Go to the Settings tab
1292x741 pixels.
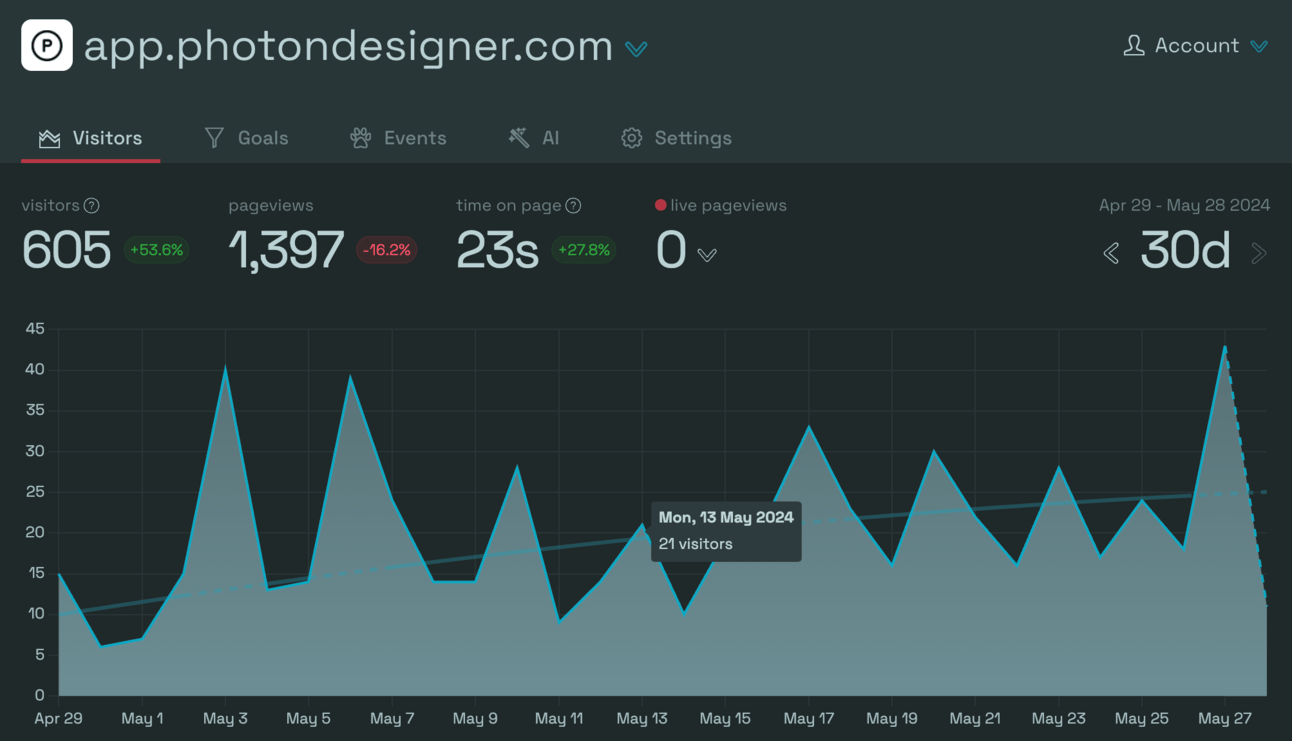[x=676, y=138]
